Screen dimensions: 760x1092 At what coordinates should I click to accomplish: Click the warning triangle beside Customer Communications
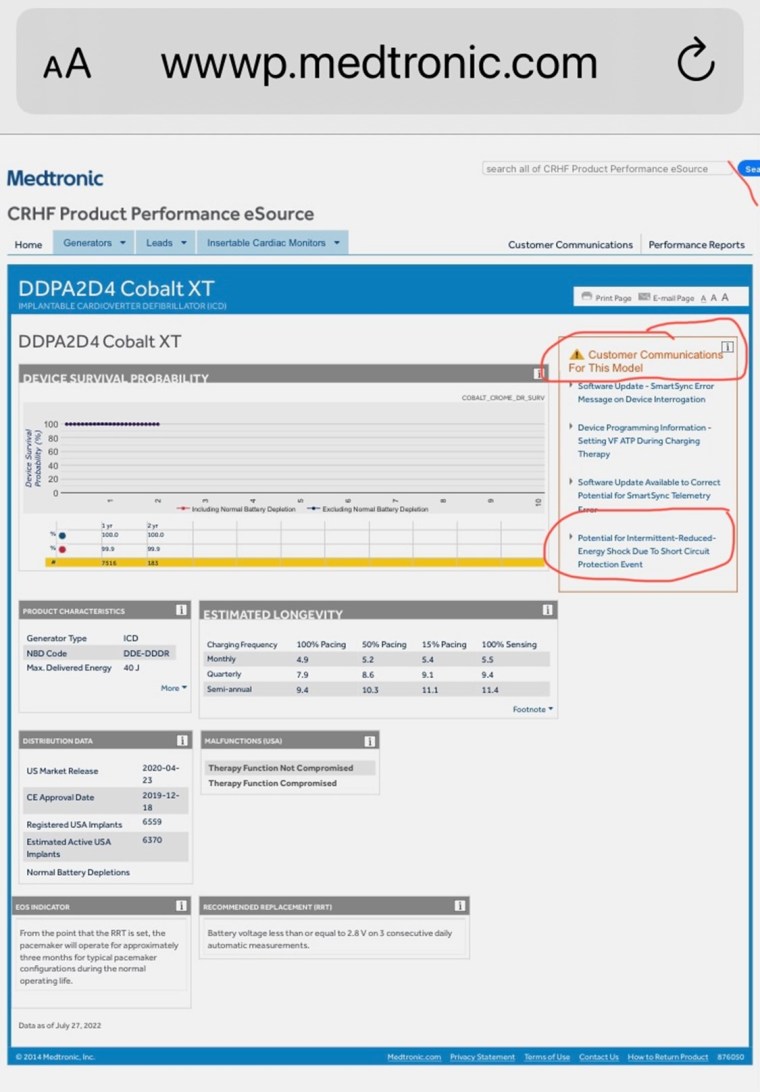point(576,354)
